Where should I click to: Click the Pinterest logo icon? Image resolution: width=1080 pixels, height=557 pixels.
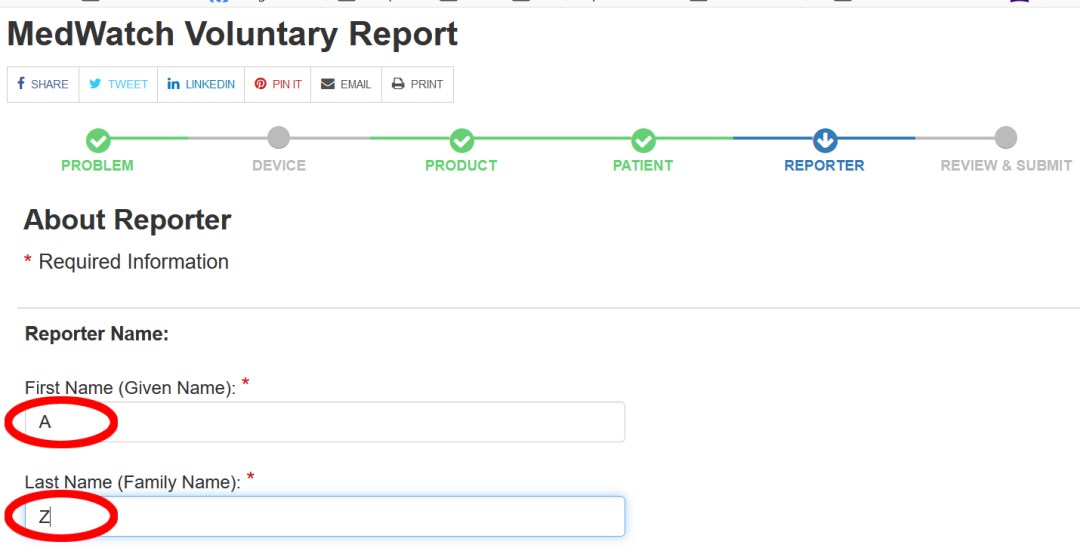tap(260, 83)
